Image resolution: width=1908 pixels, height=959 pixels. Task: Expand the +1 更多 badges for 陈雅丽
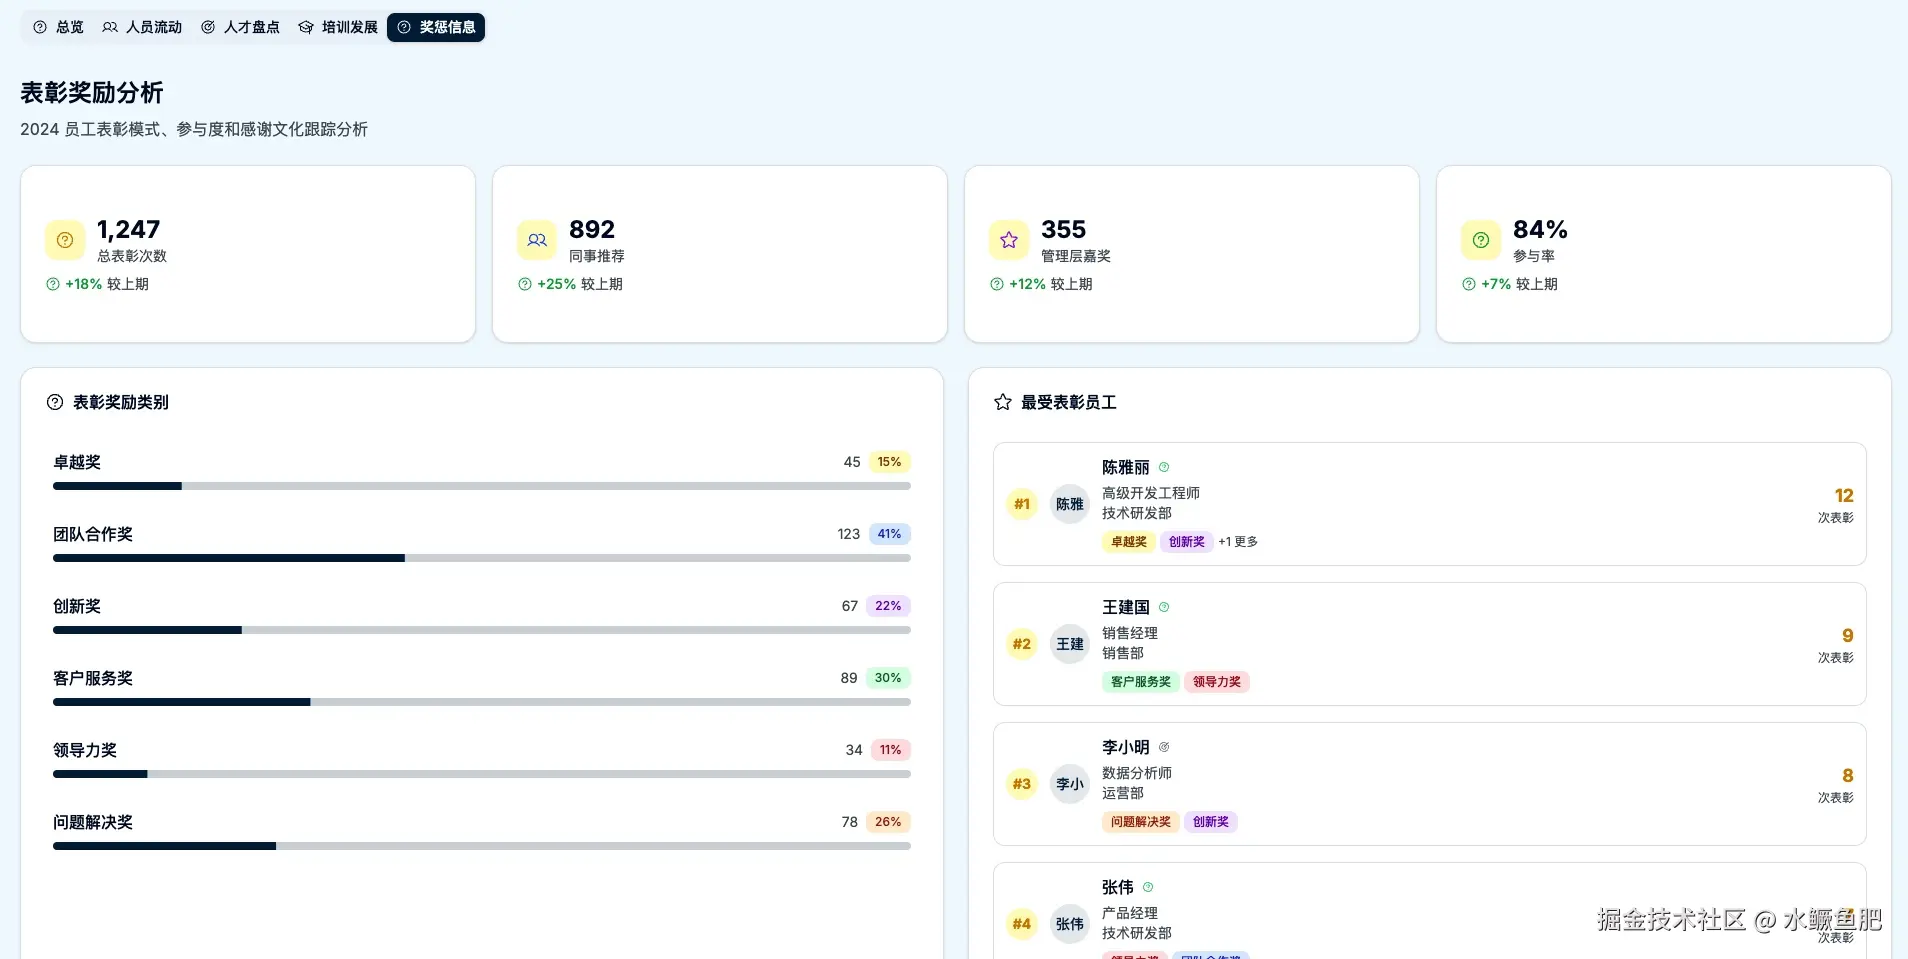1237,541
